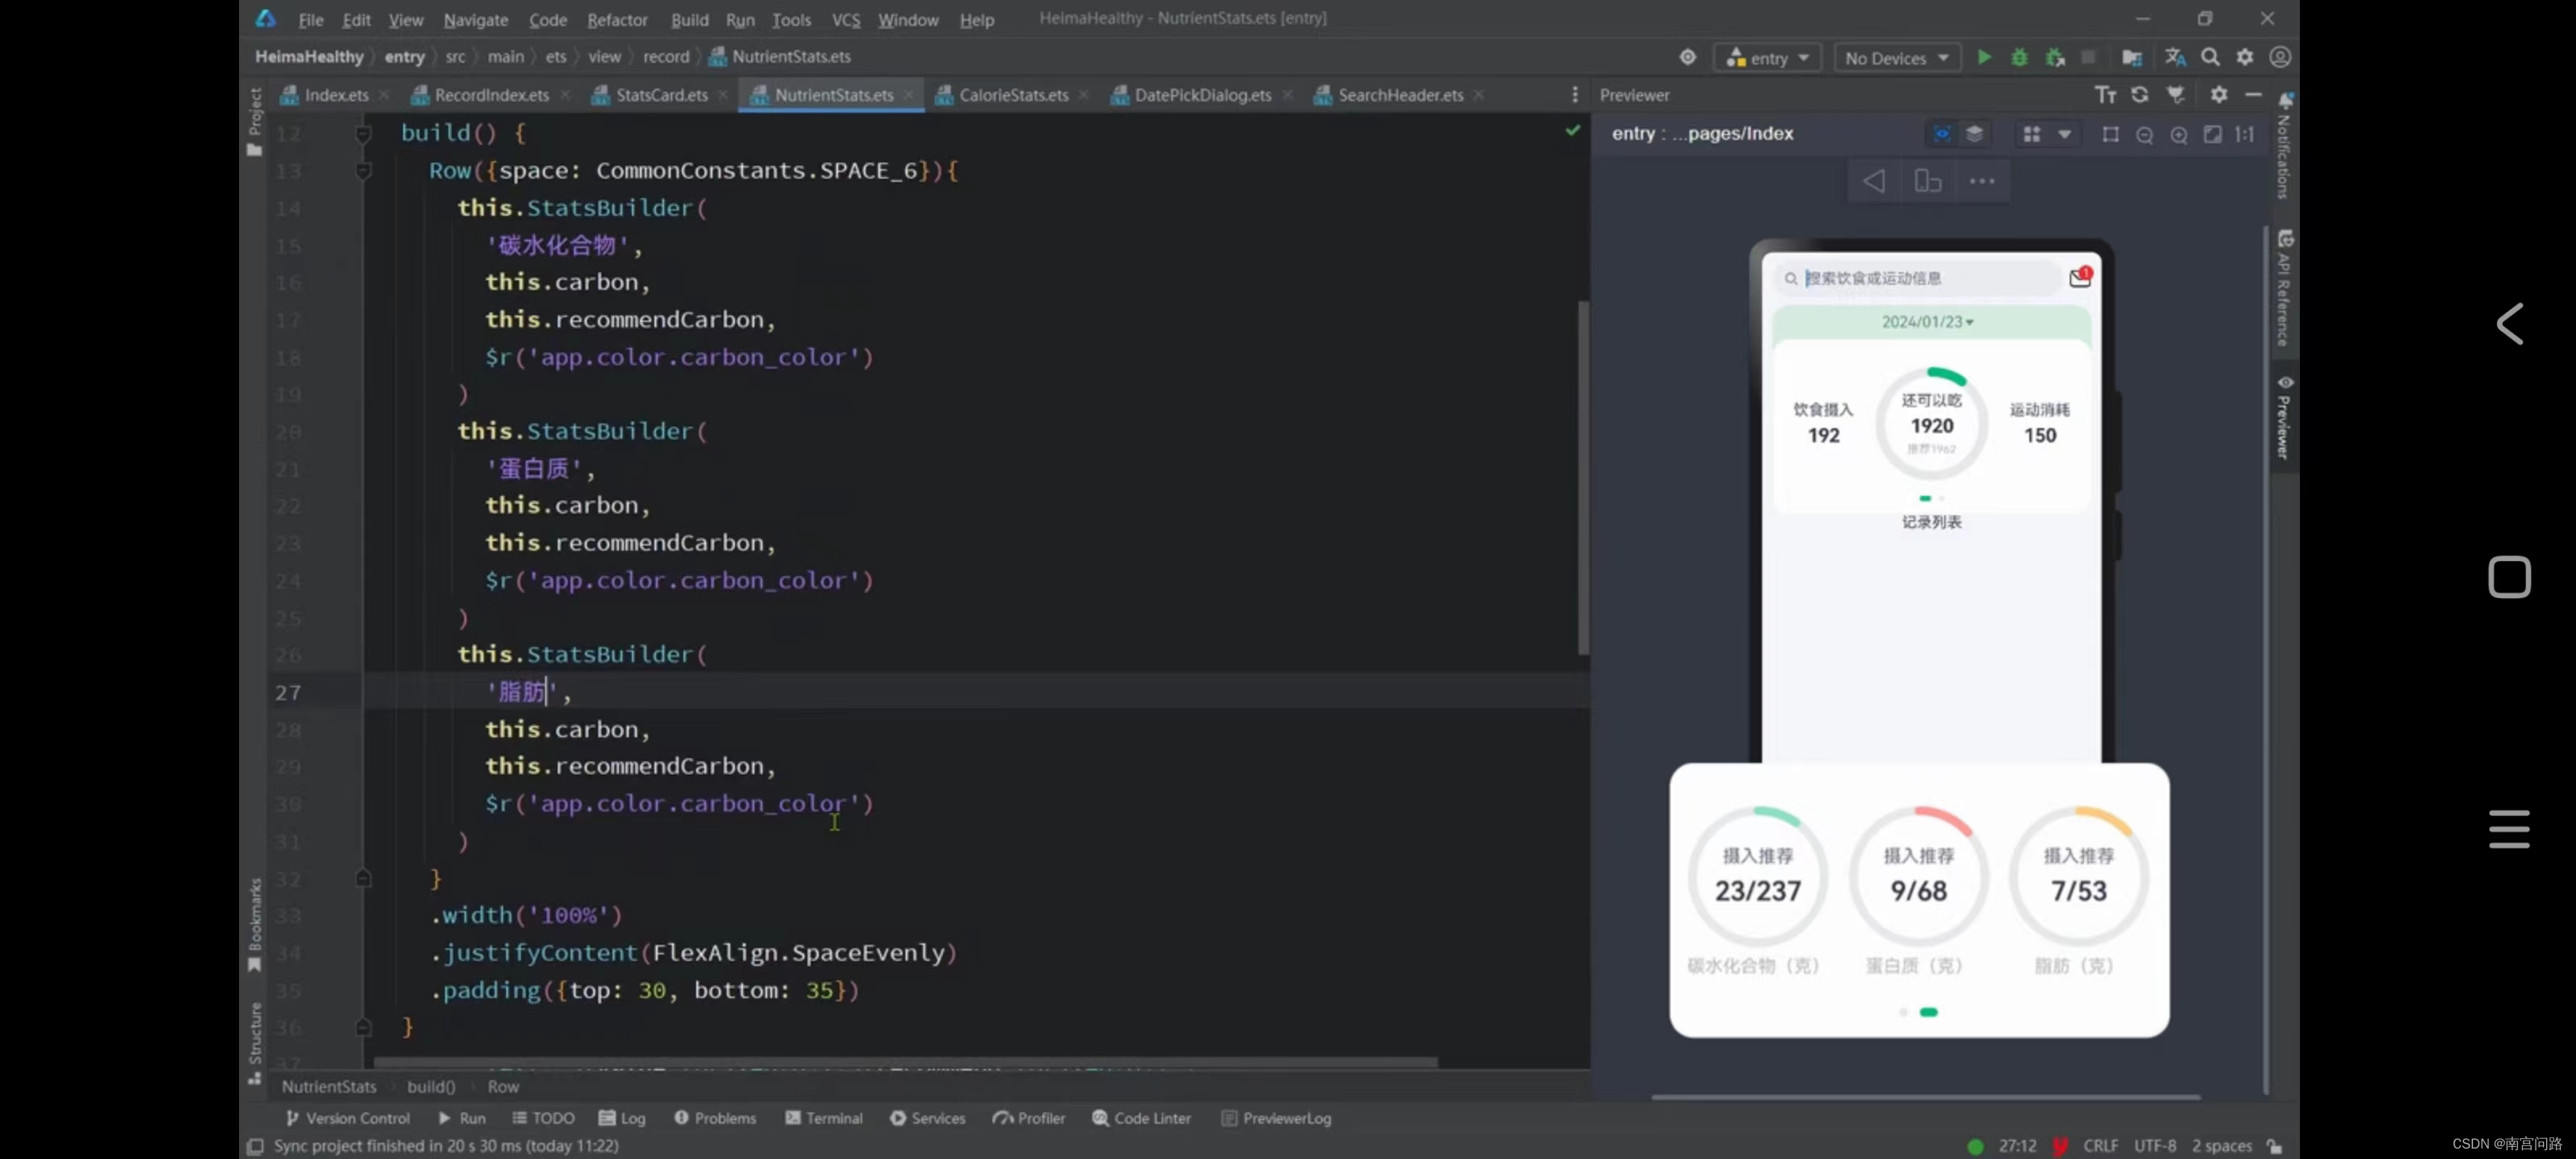Image resolution: width=2576 pixels, height=1159 pixels.
Task: Open the translation icon in main toolbar
Action: tap(2174, 57)
